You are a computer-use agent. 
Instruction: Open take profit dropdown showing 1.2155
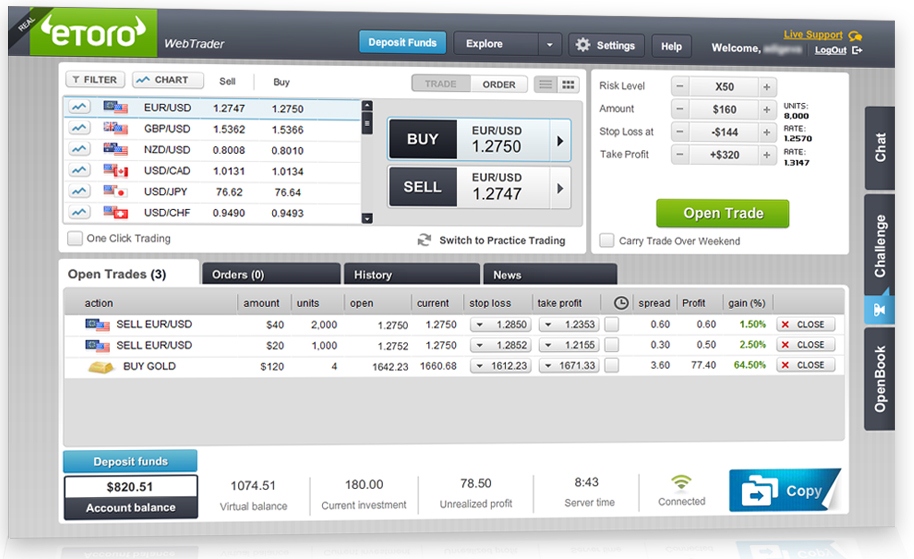[x=569, y=345]
